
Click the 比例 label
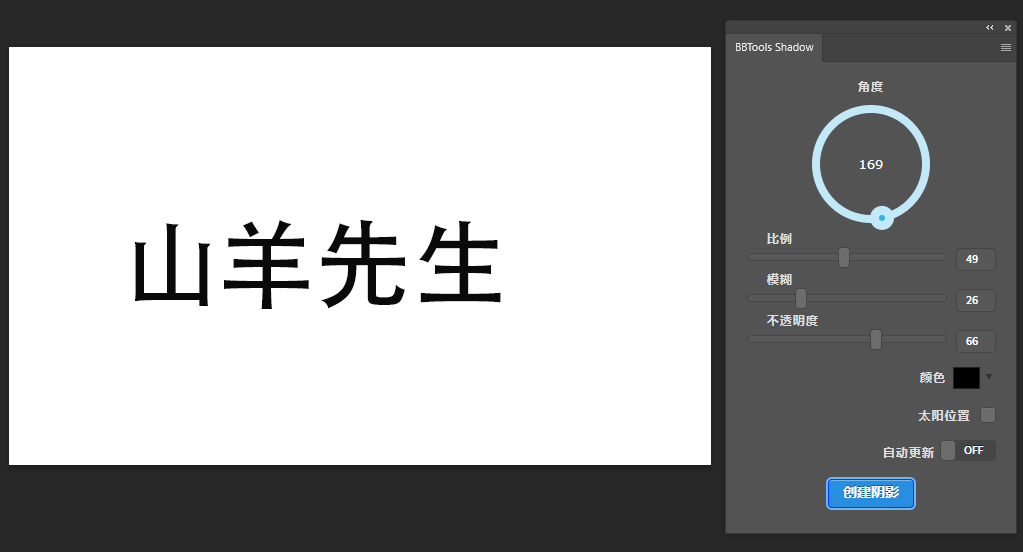coord(779,239)
